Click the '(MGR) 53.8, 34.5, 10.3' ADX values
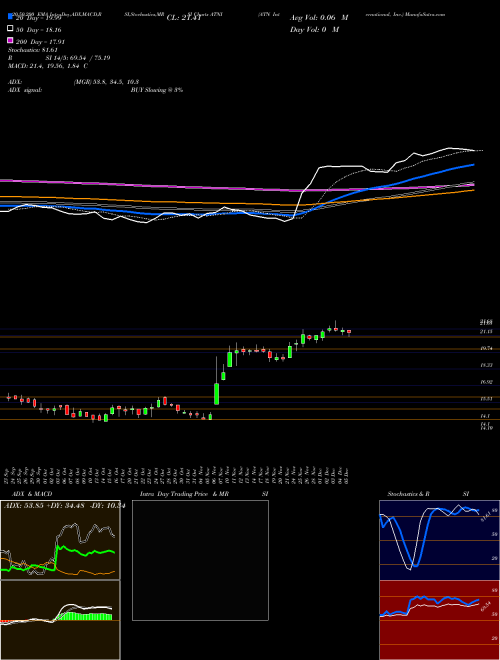500x660 pixels. pos(106,82)
